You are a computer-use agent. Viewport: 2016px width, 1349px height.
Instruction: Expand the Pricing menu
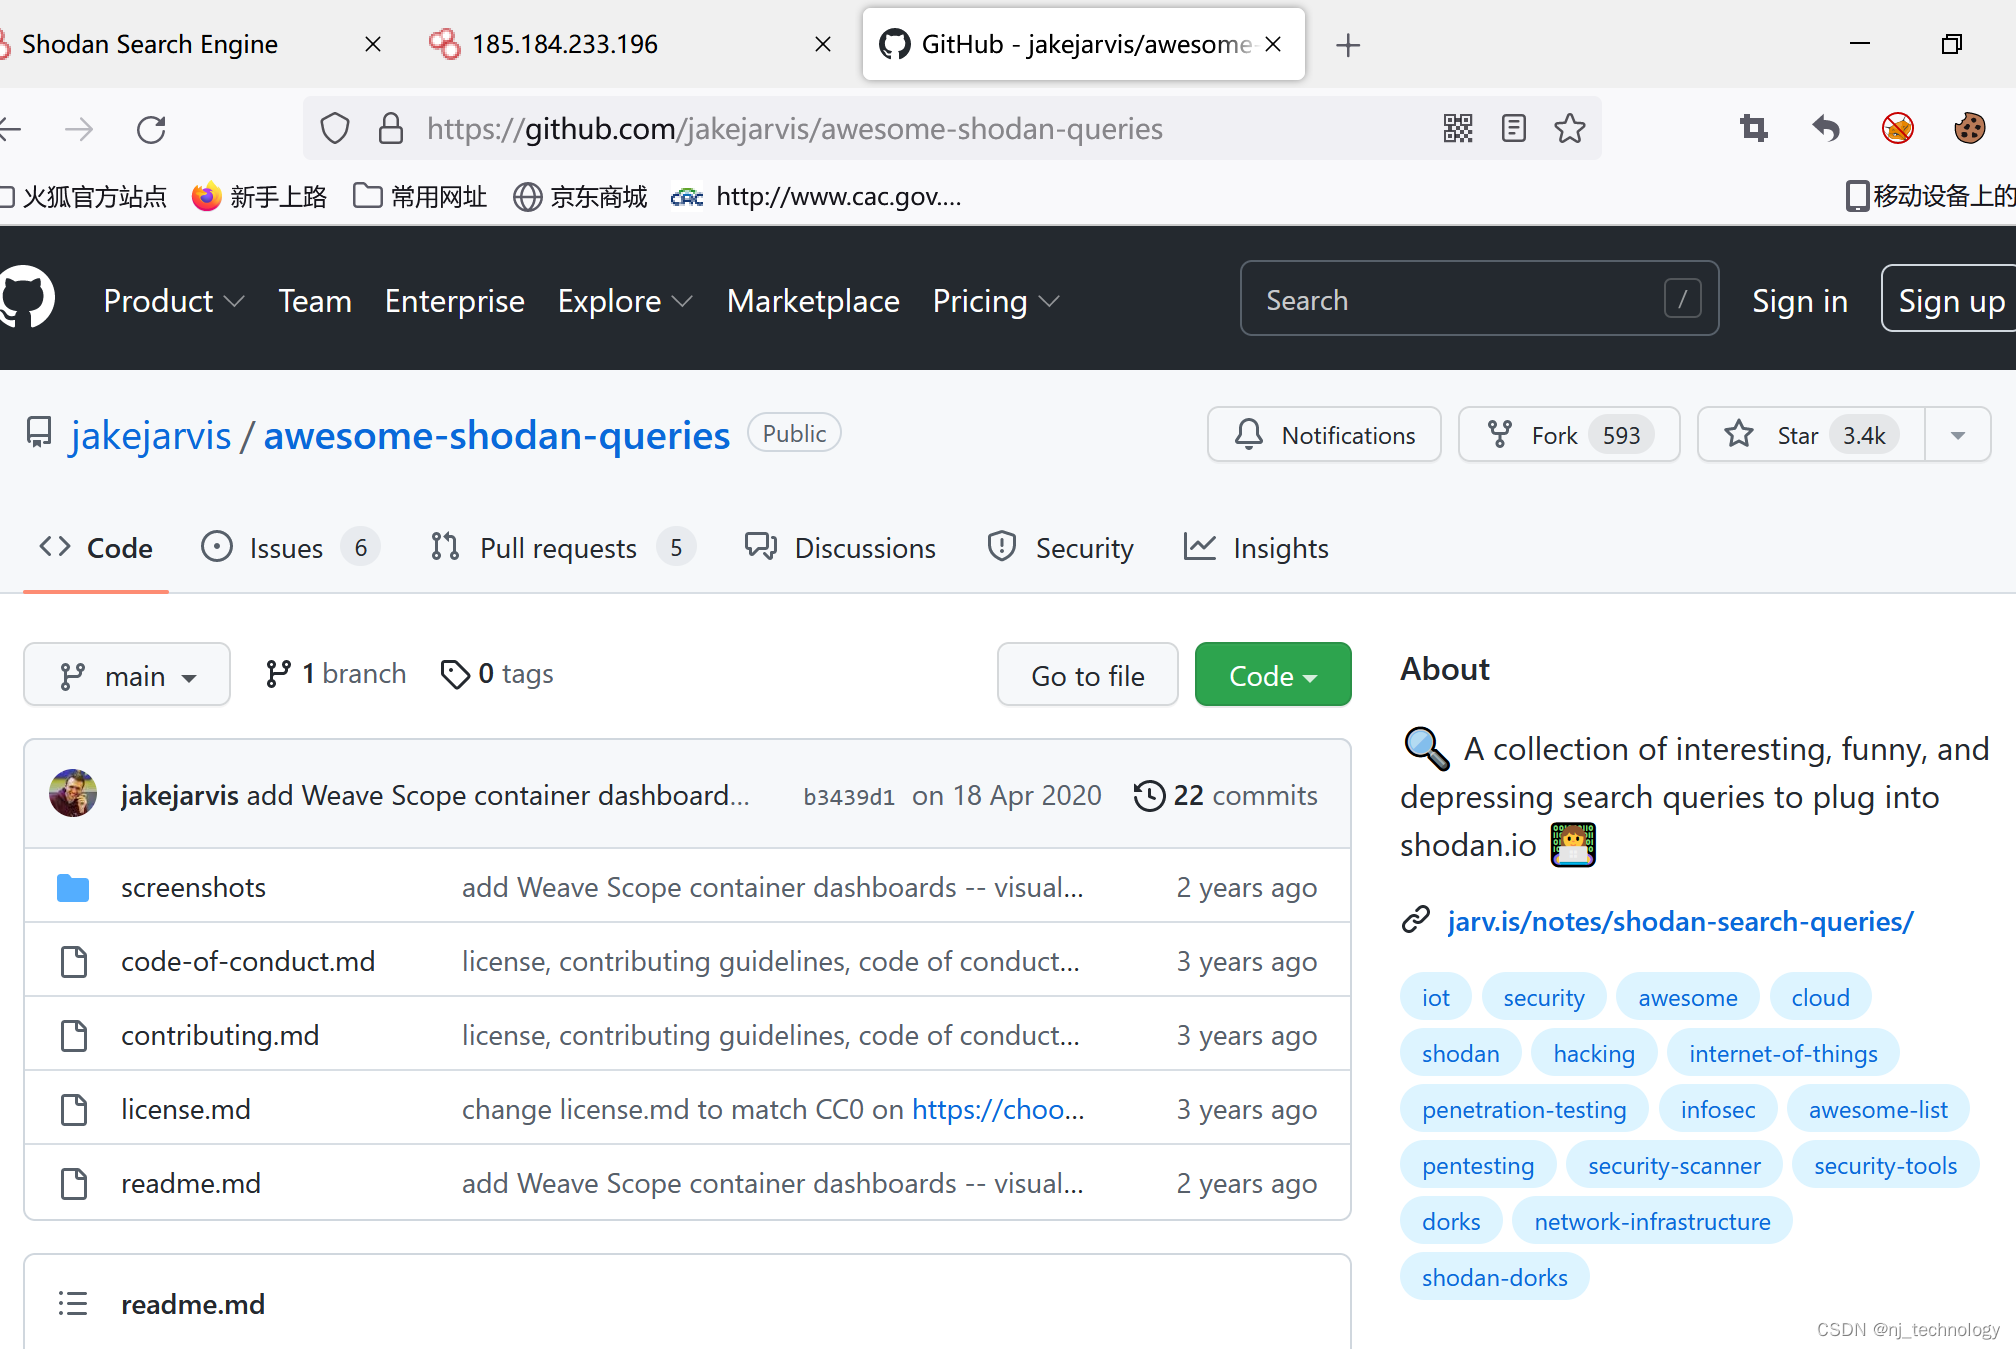[x=996, y=301]
